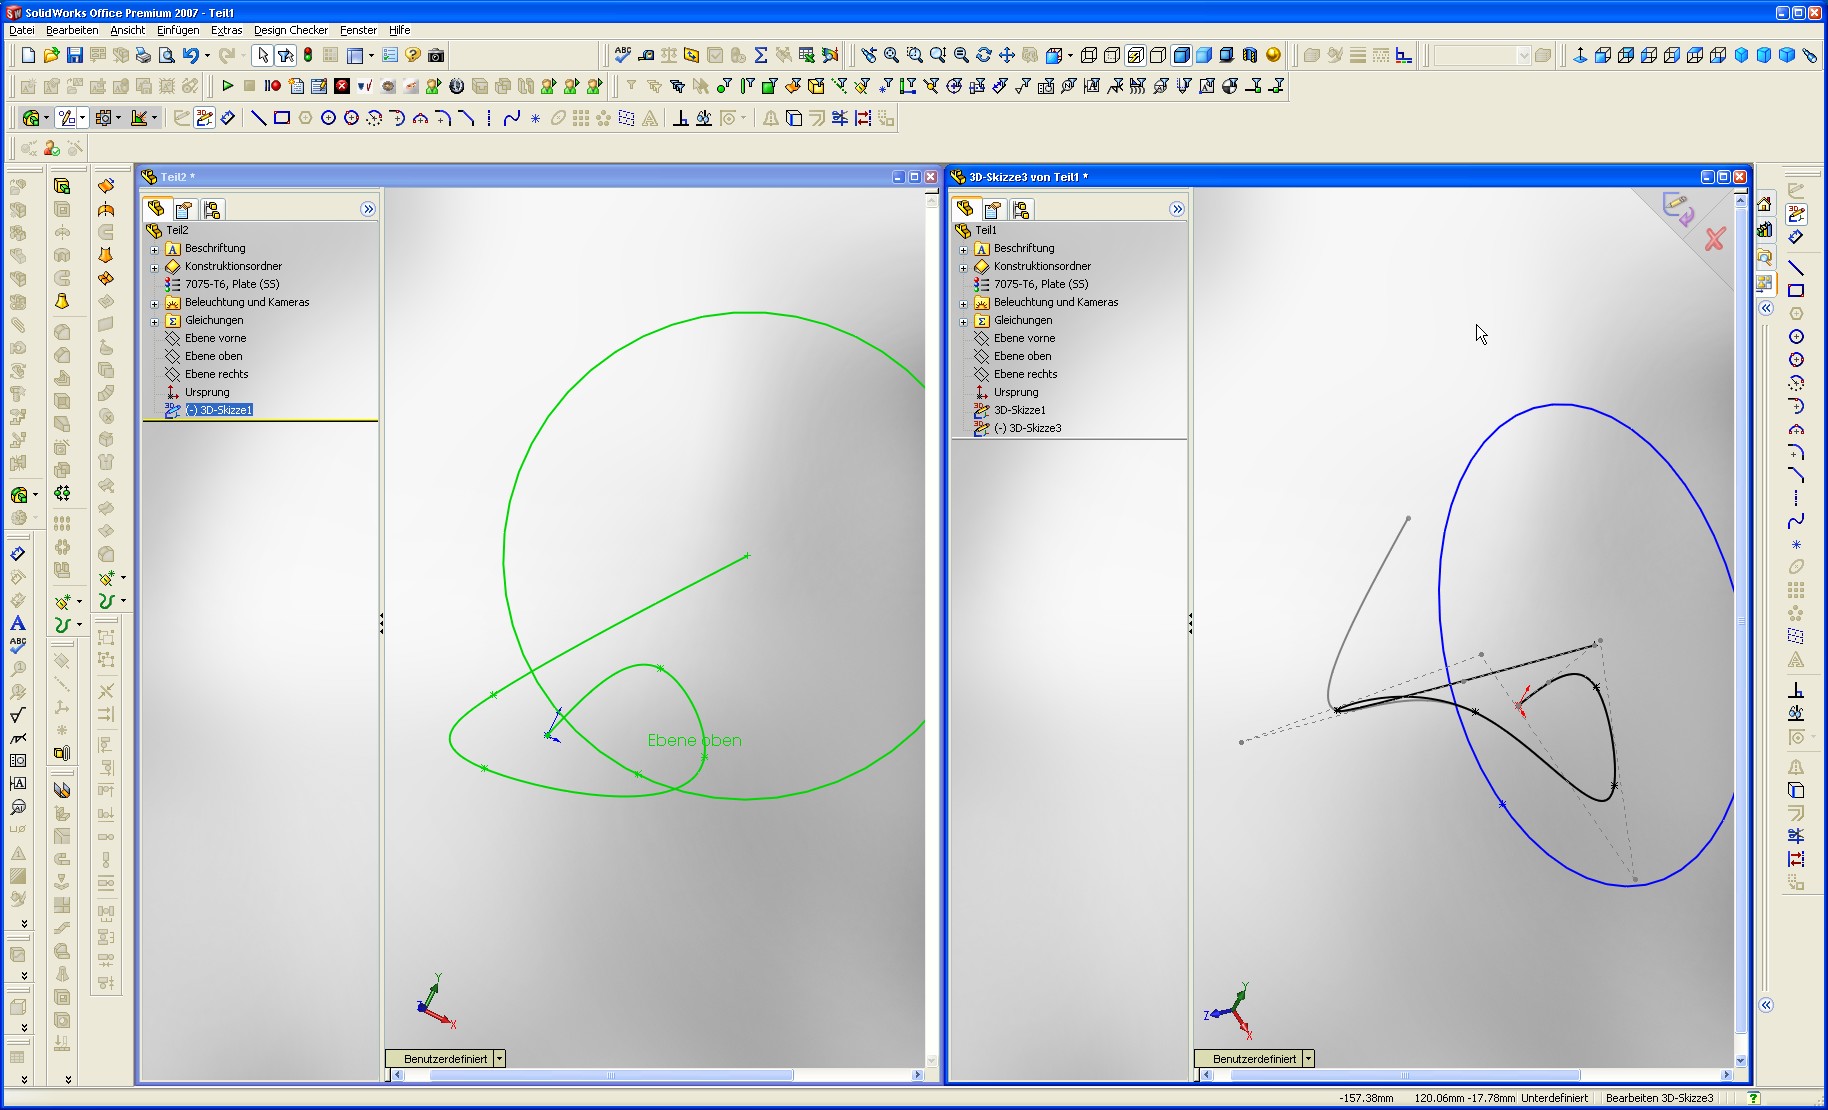1828x1110 pixels.
Task: Click the double chevron in the Teil2 manager panel
Action: click(368, 209)
